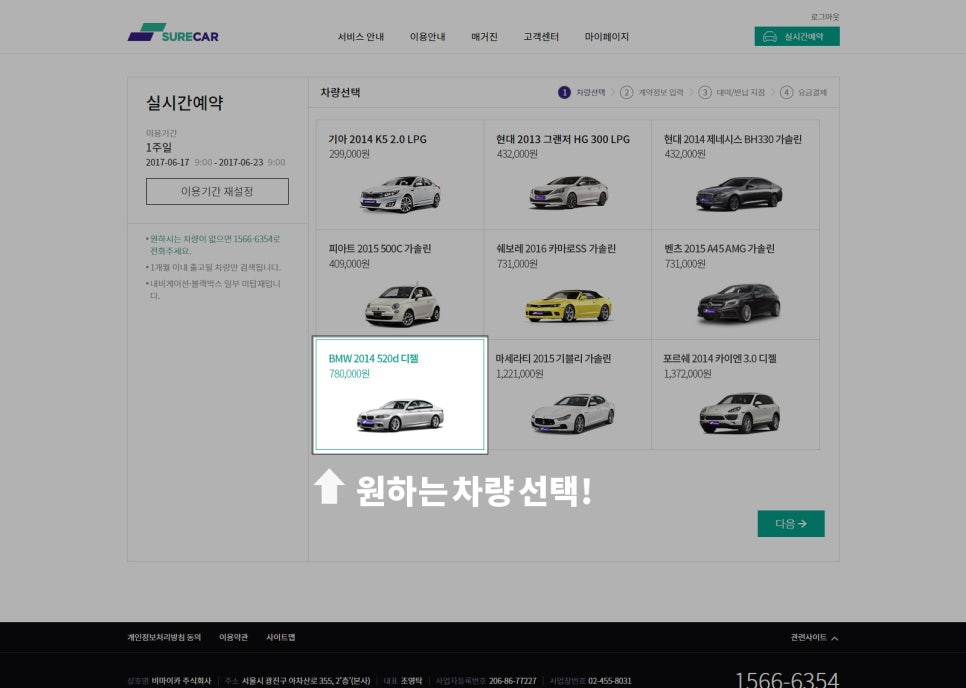
Task: Open the 마이페이지 menu
Action: 606,37
